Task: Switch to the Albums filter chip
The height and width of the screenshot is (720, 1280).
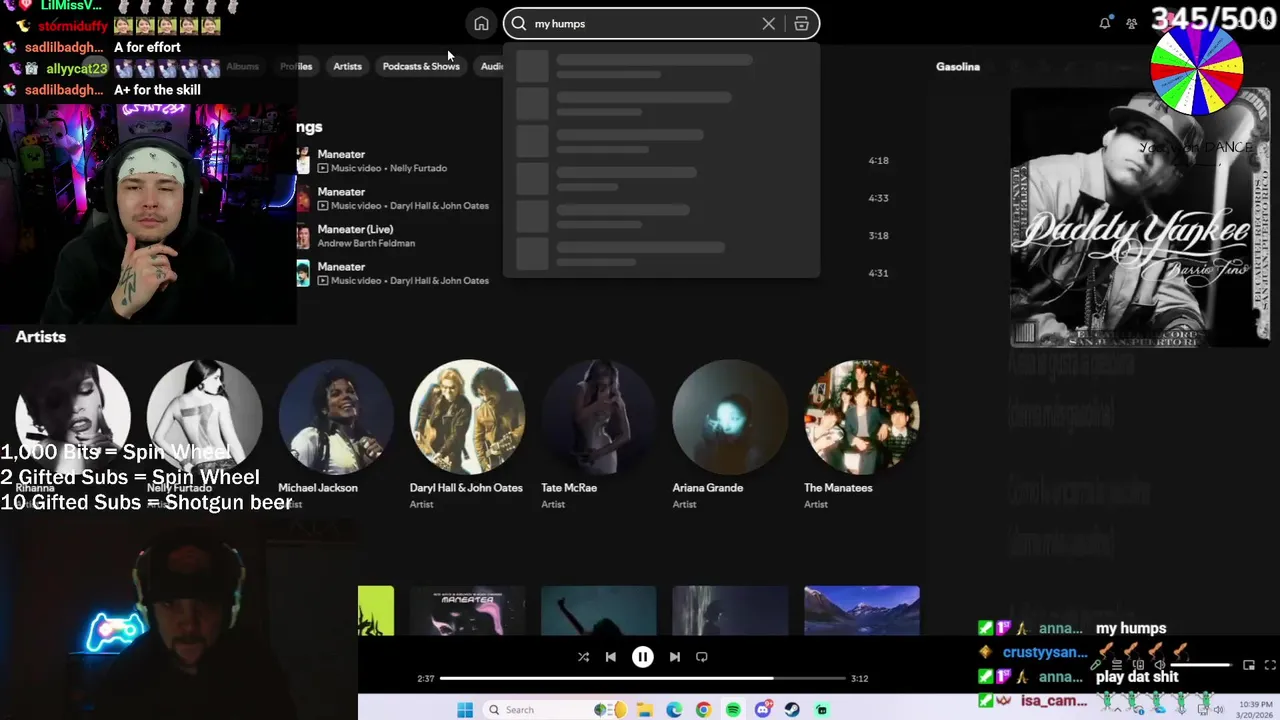Action: click(242, 66)
